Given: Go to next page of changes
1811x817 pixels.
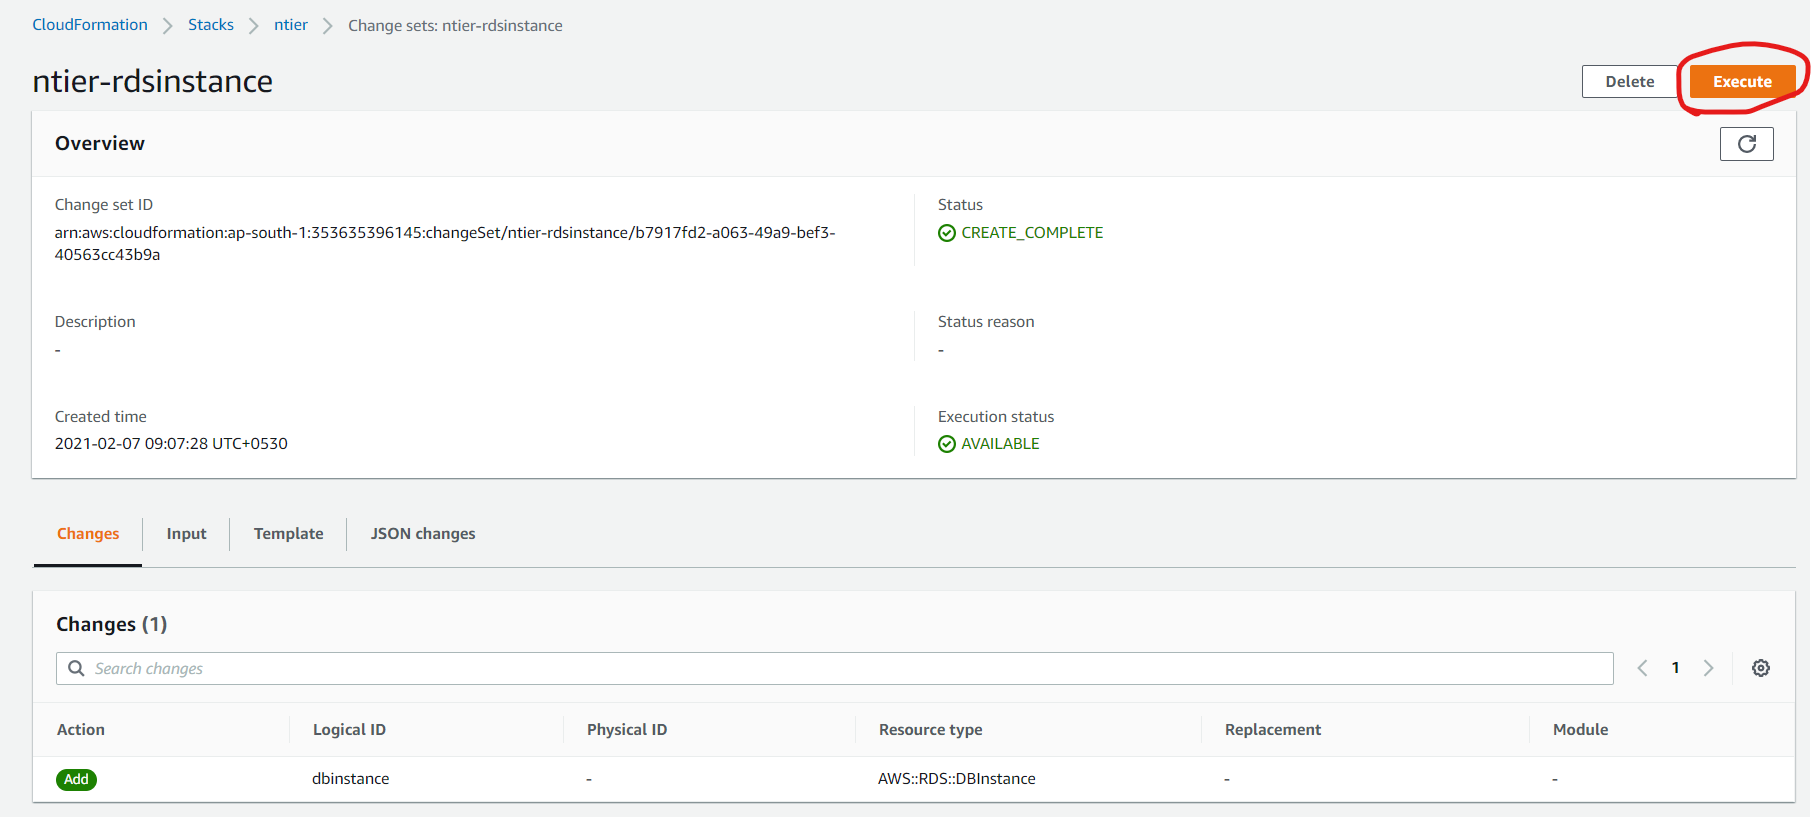Looking at the screenshot, I should click(1709, 668).
